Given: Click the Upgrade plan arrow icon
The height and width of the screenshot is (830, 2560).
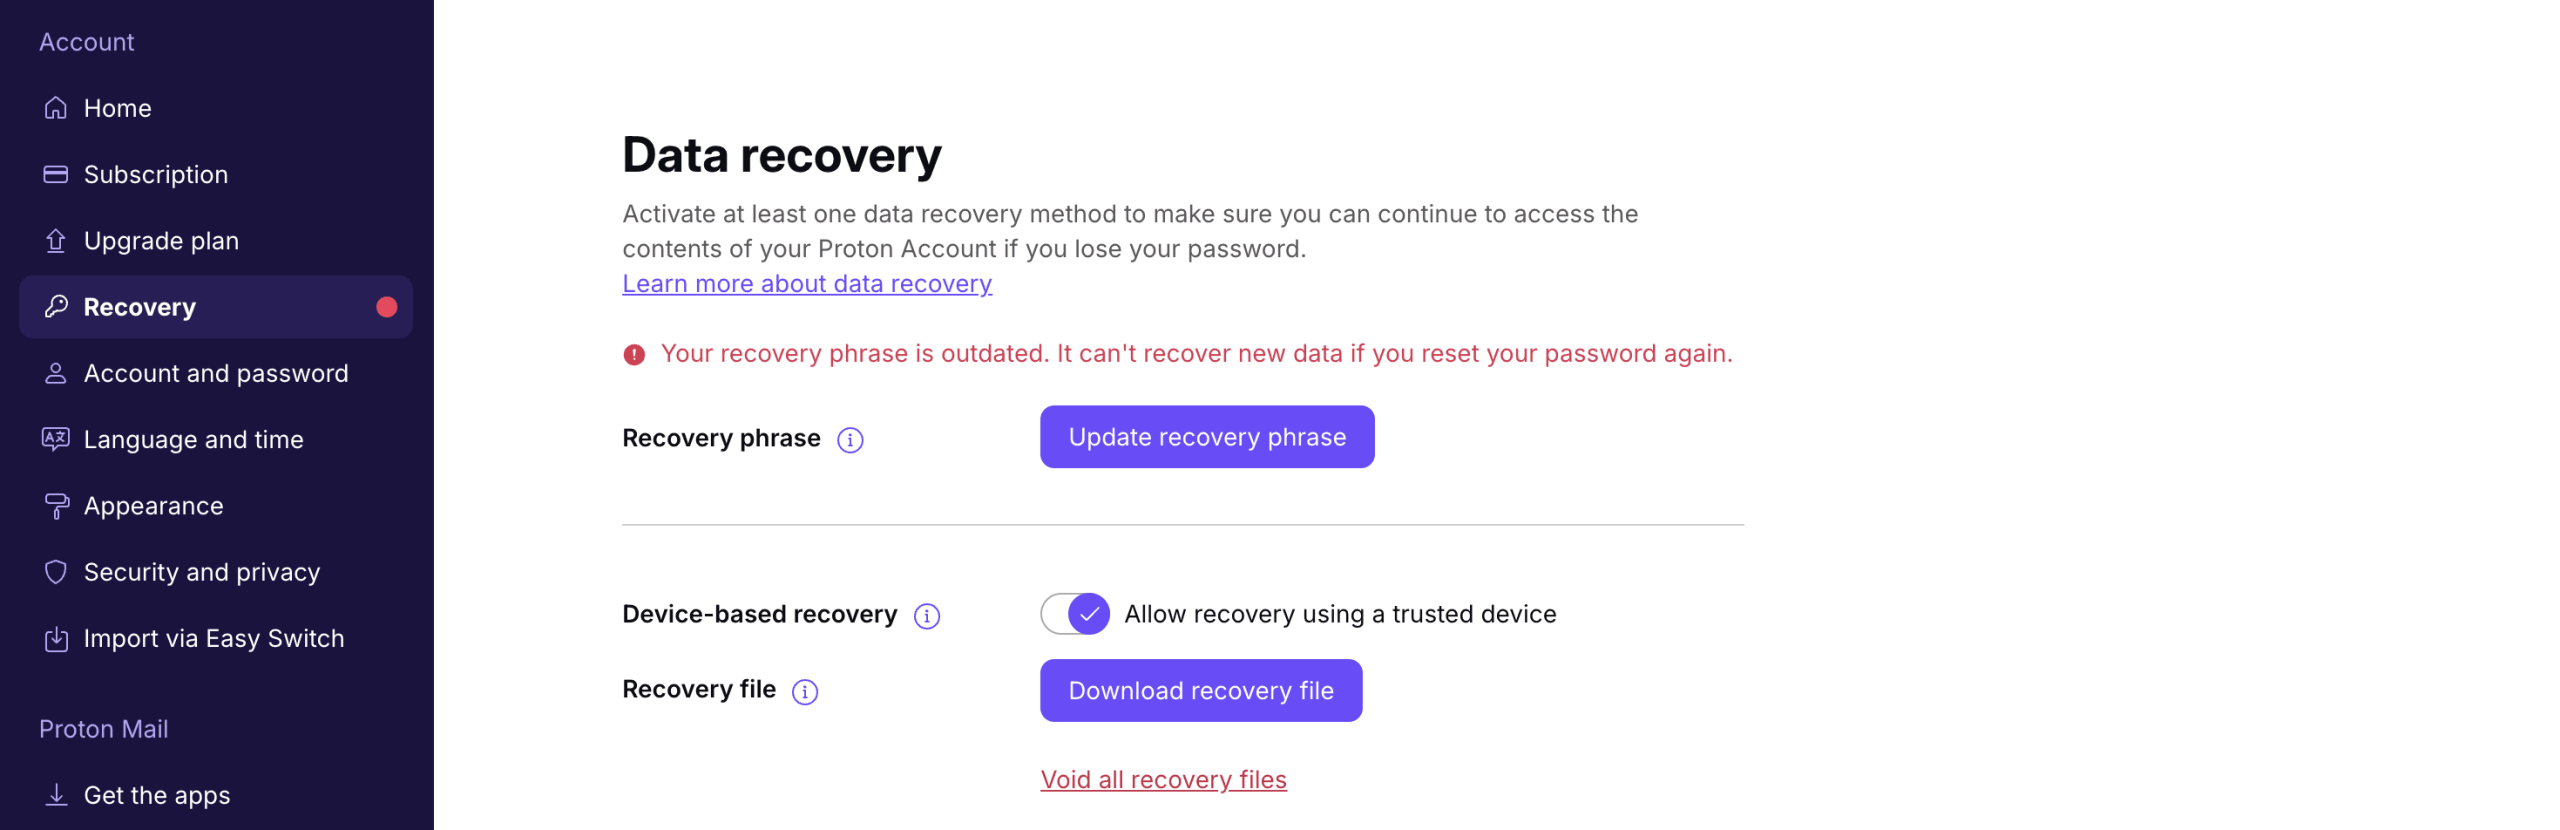Looking at the screenshot, I should click(56, 241).
